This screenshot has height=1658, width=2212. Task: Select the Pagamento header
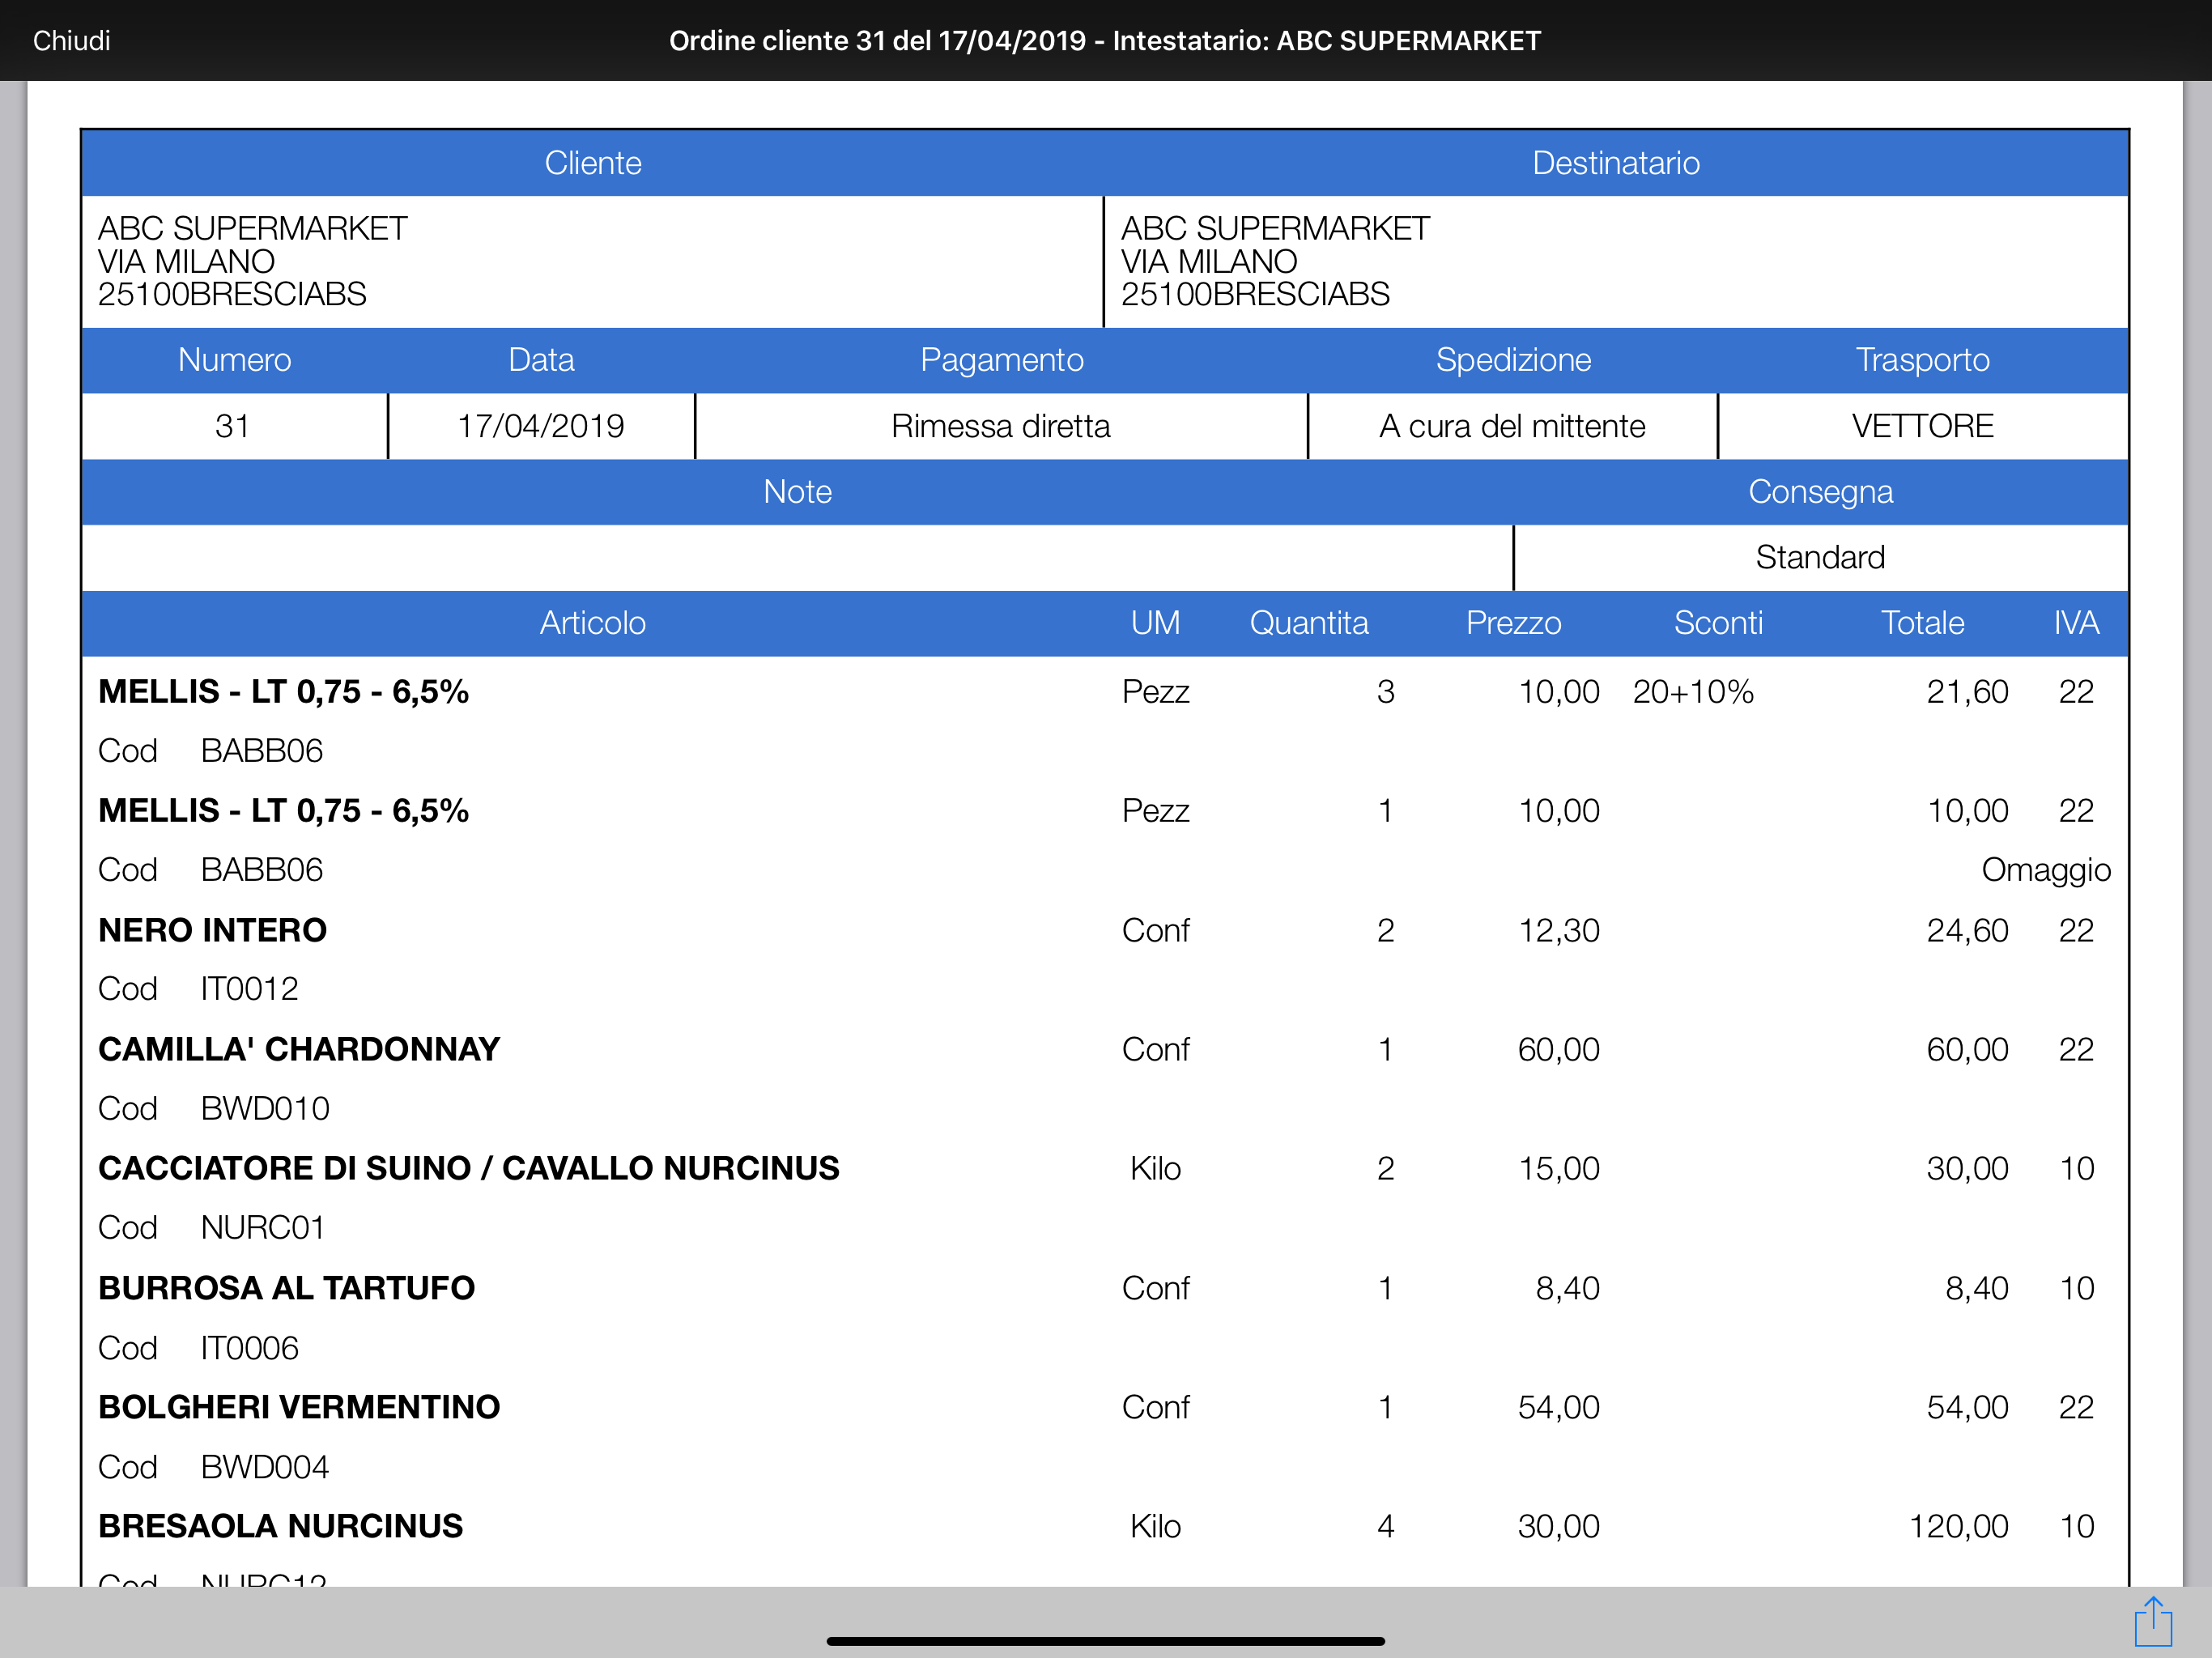(1001, 360)
